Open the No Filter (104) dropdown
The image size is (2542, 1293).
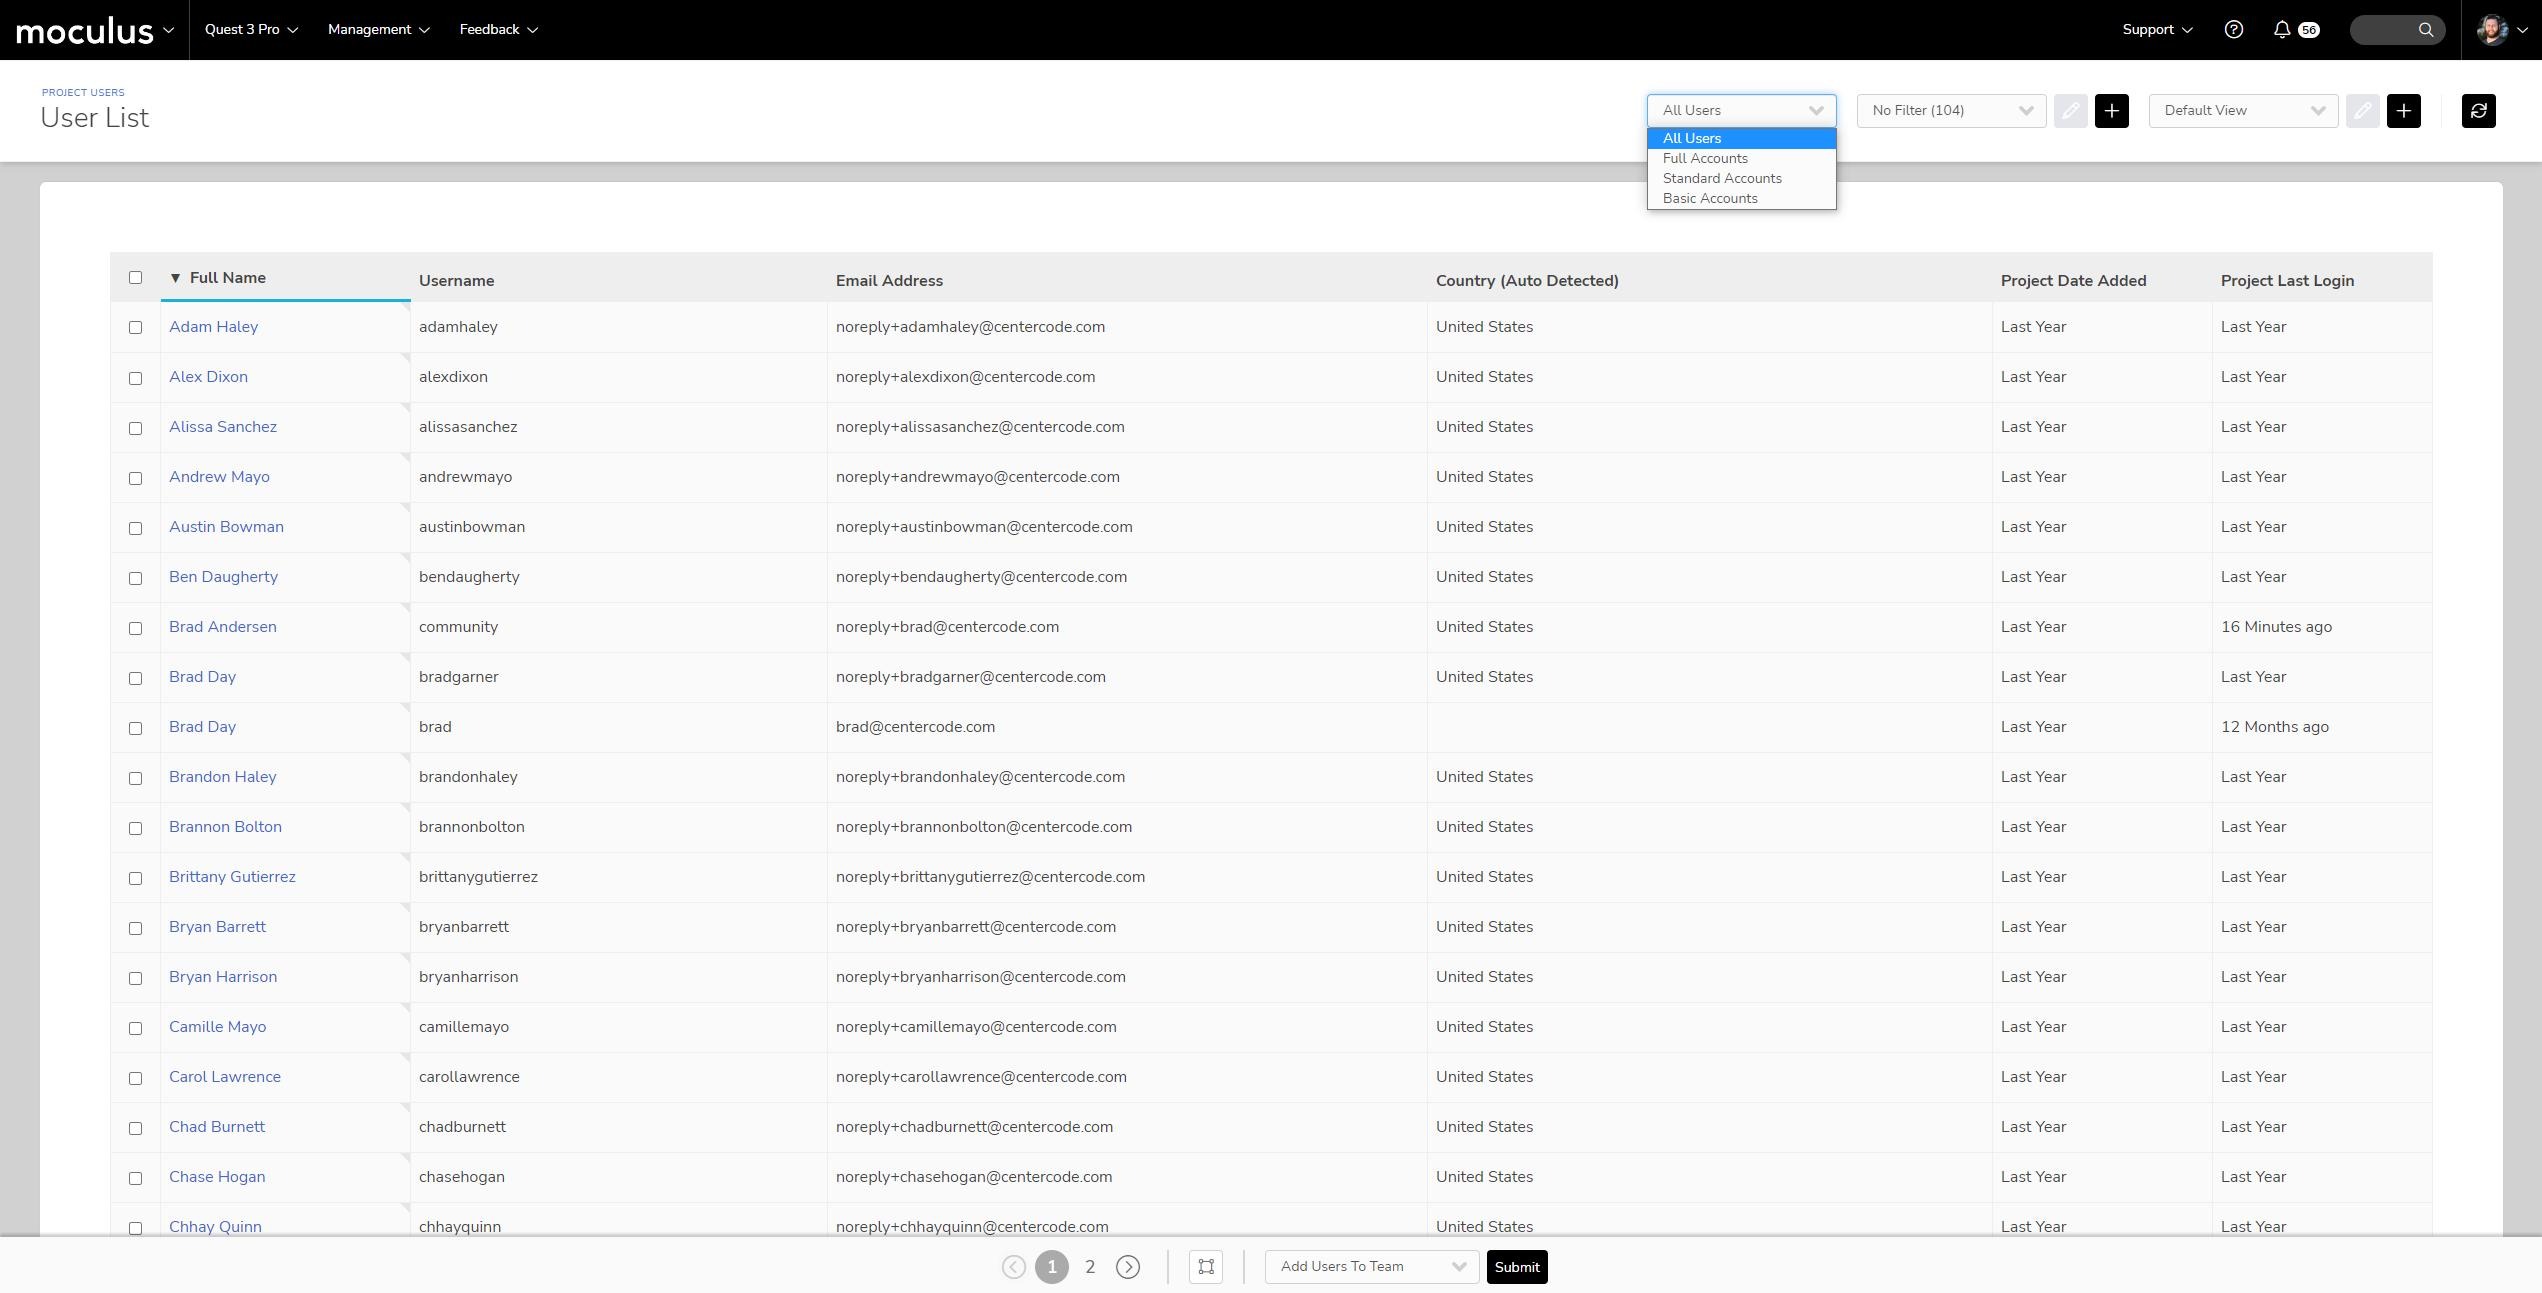(1950, 111)
